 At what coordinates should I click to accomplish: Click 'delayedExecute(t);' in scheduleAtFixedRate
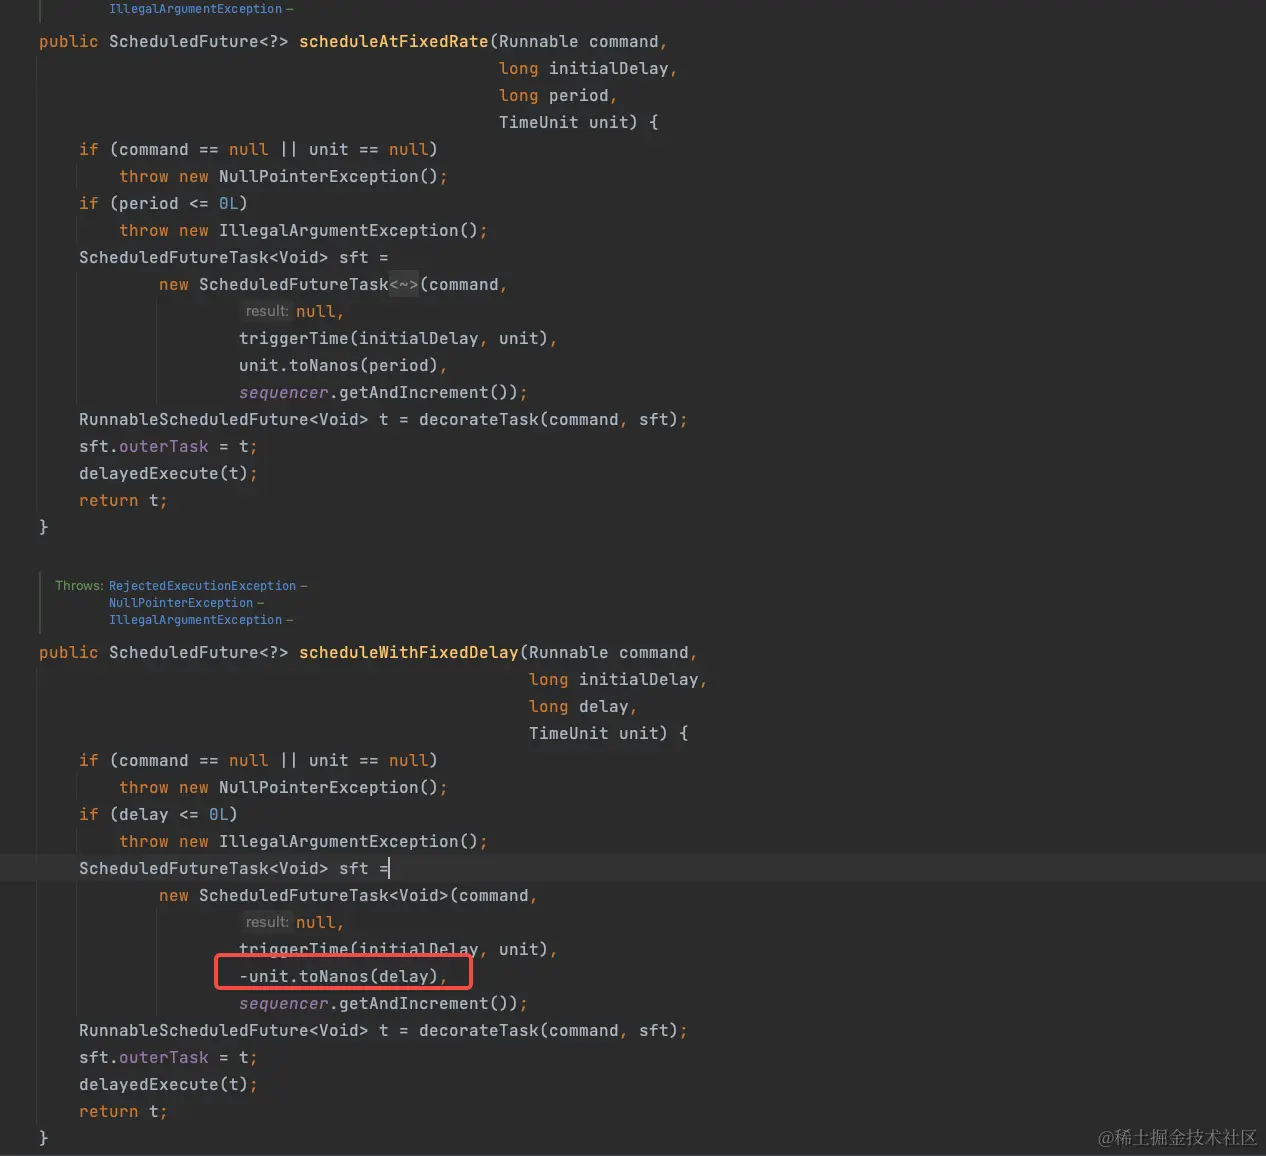(168, 474)
